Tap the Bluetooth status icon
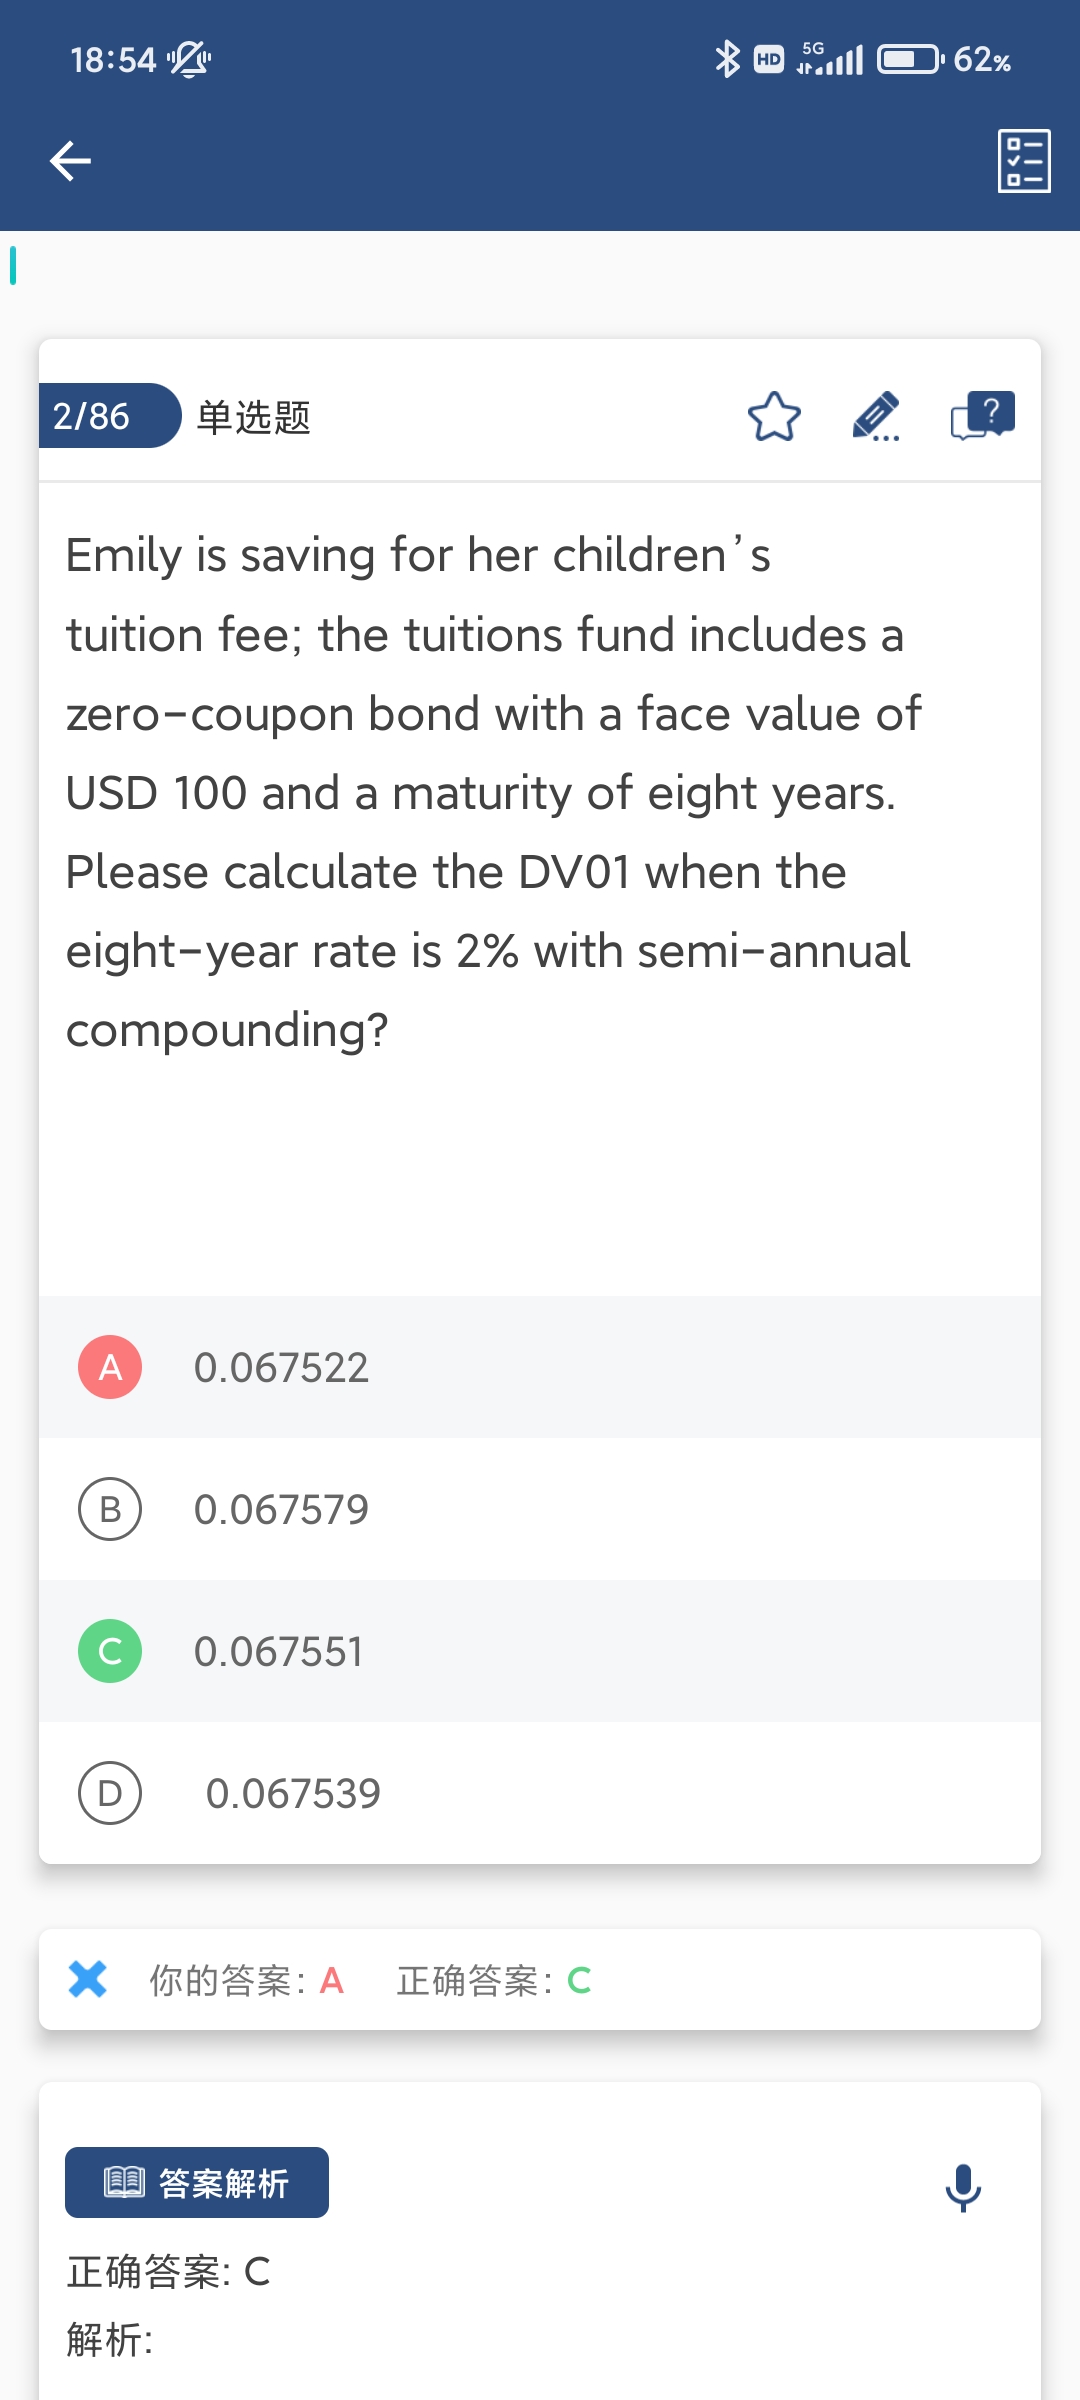Viewport: 1080px width, 2400px height. click(727, 59)
